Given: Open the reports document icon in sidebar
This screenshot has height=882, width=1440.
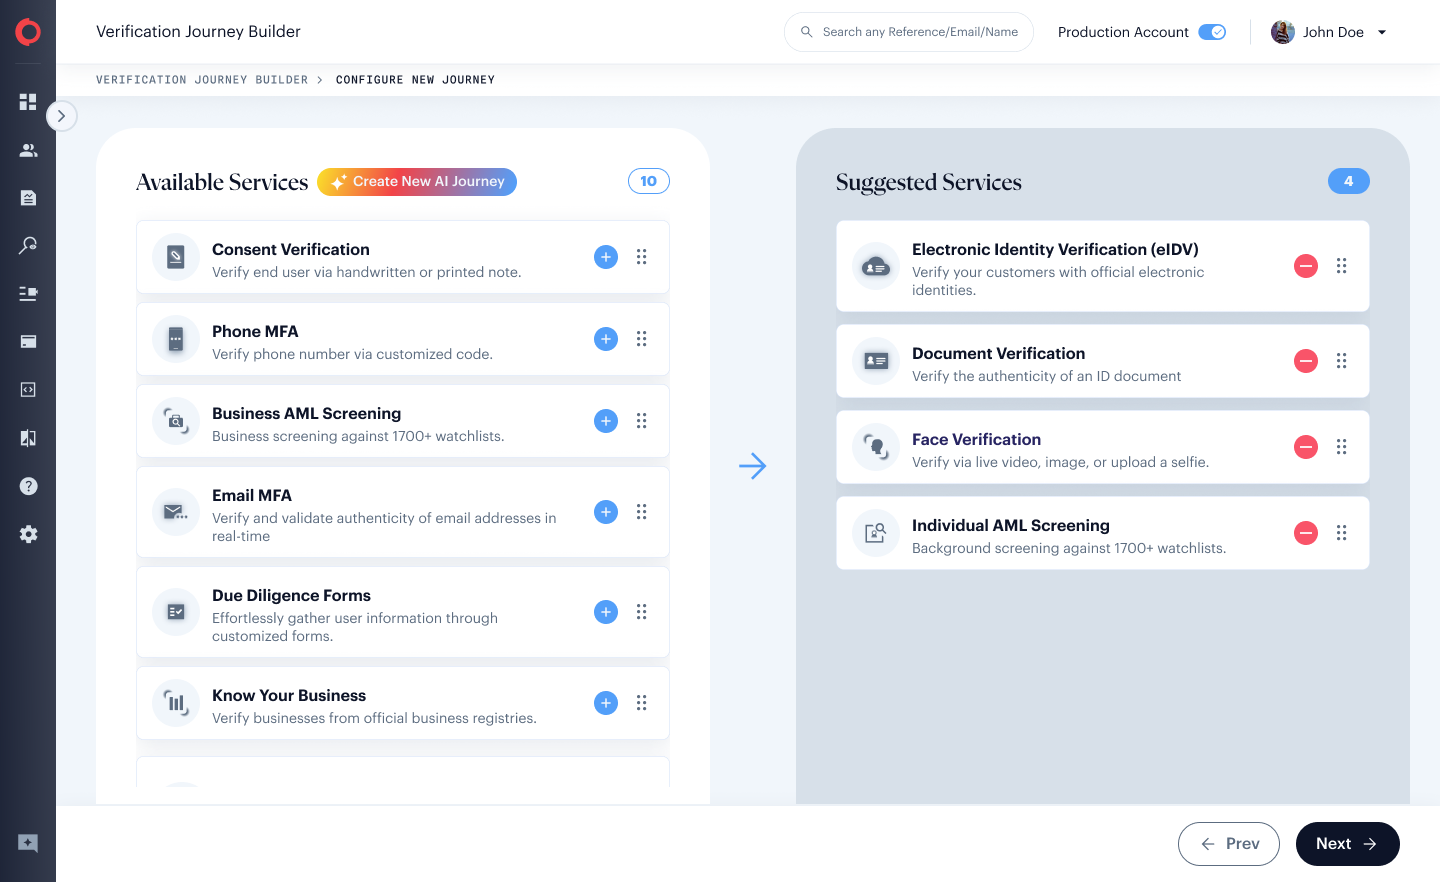Looking at the screenshot, I should coord(28,198).
